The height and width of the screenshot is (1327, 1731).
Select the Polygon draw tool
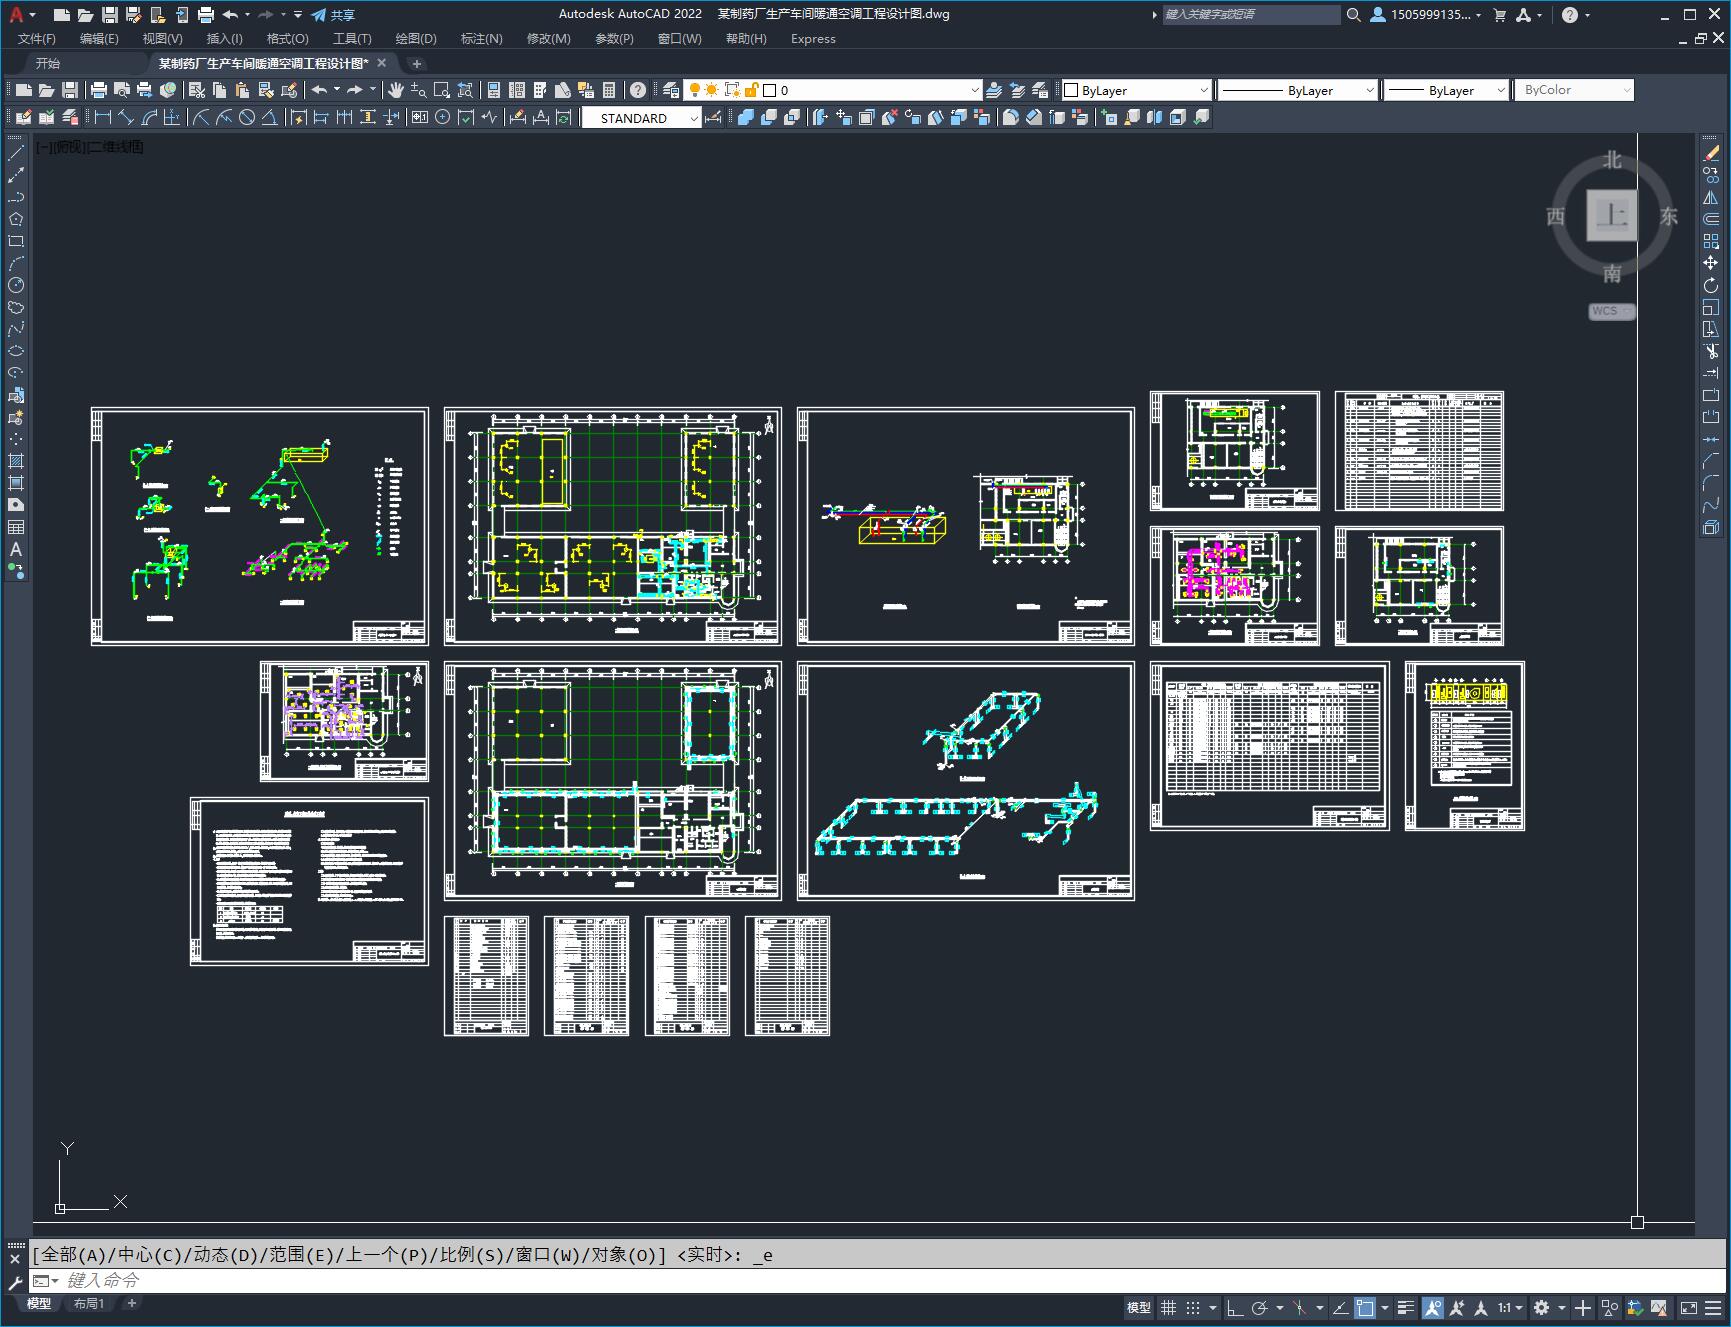16,219
